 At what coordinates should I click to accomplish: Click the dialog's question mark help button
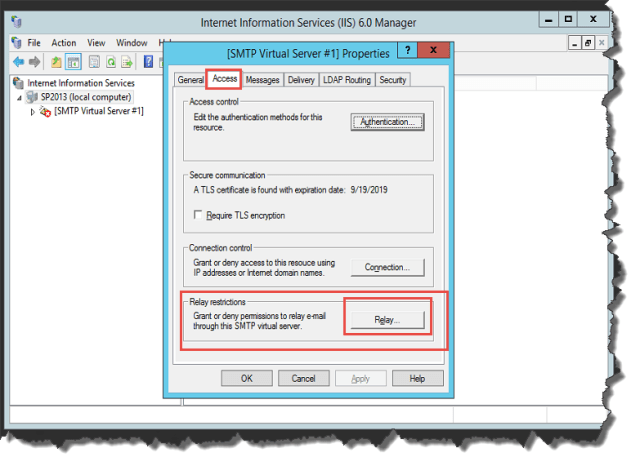408,49
